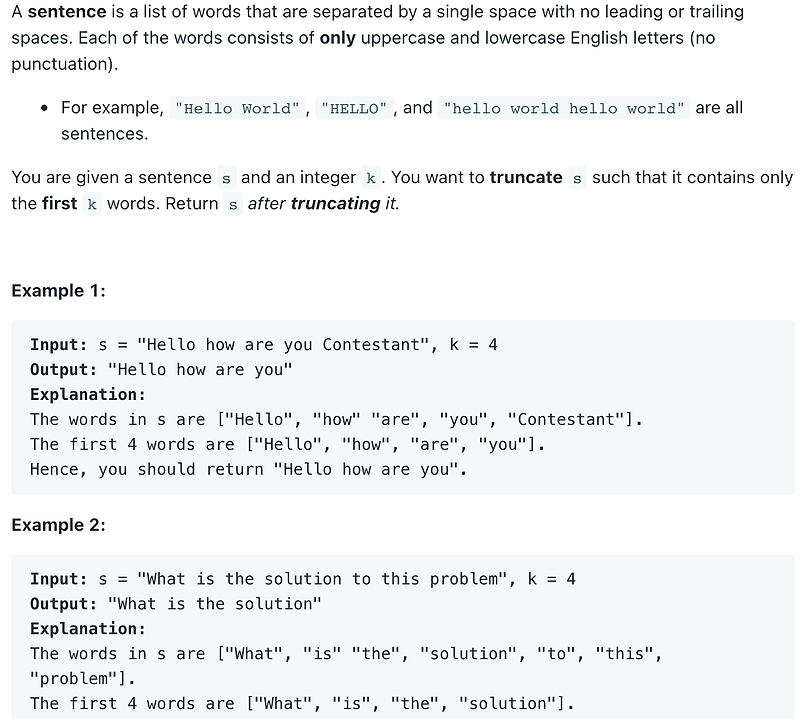Screen dimensions: 800x719
Task: Click the inline code "k" after "an integer"
Action: click(371, 178)
